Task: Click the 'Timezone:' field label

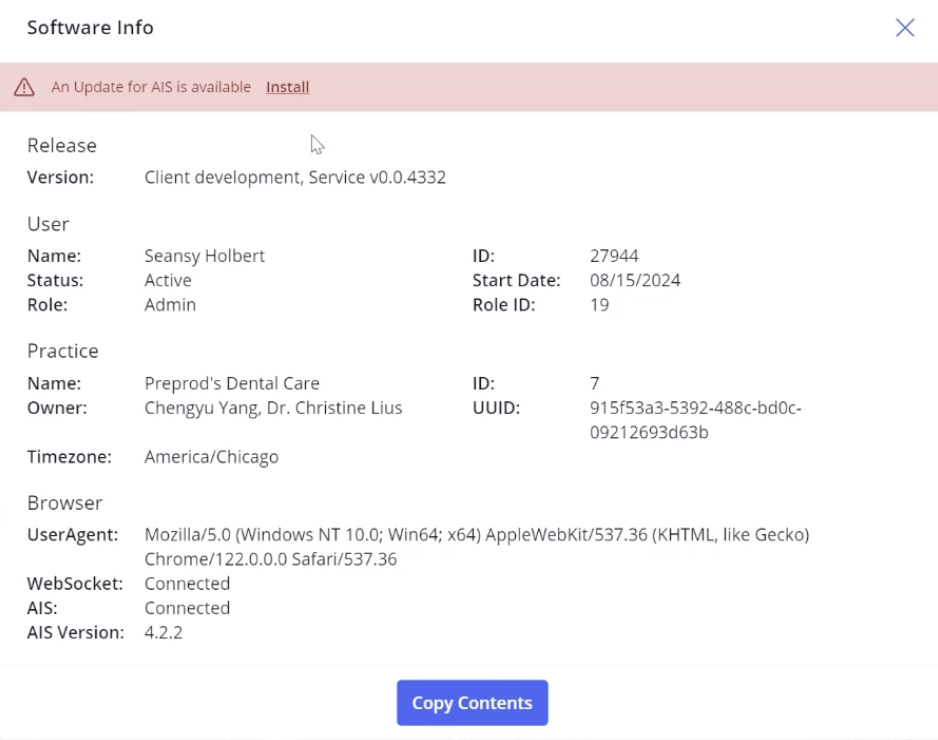Action: (69, 457)
